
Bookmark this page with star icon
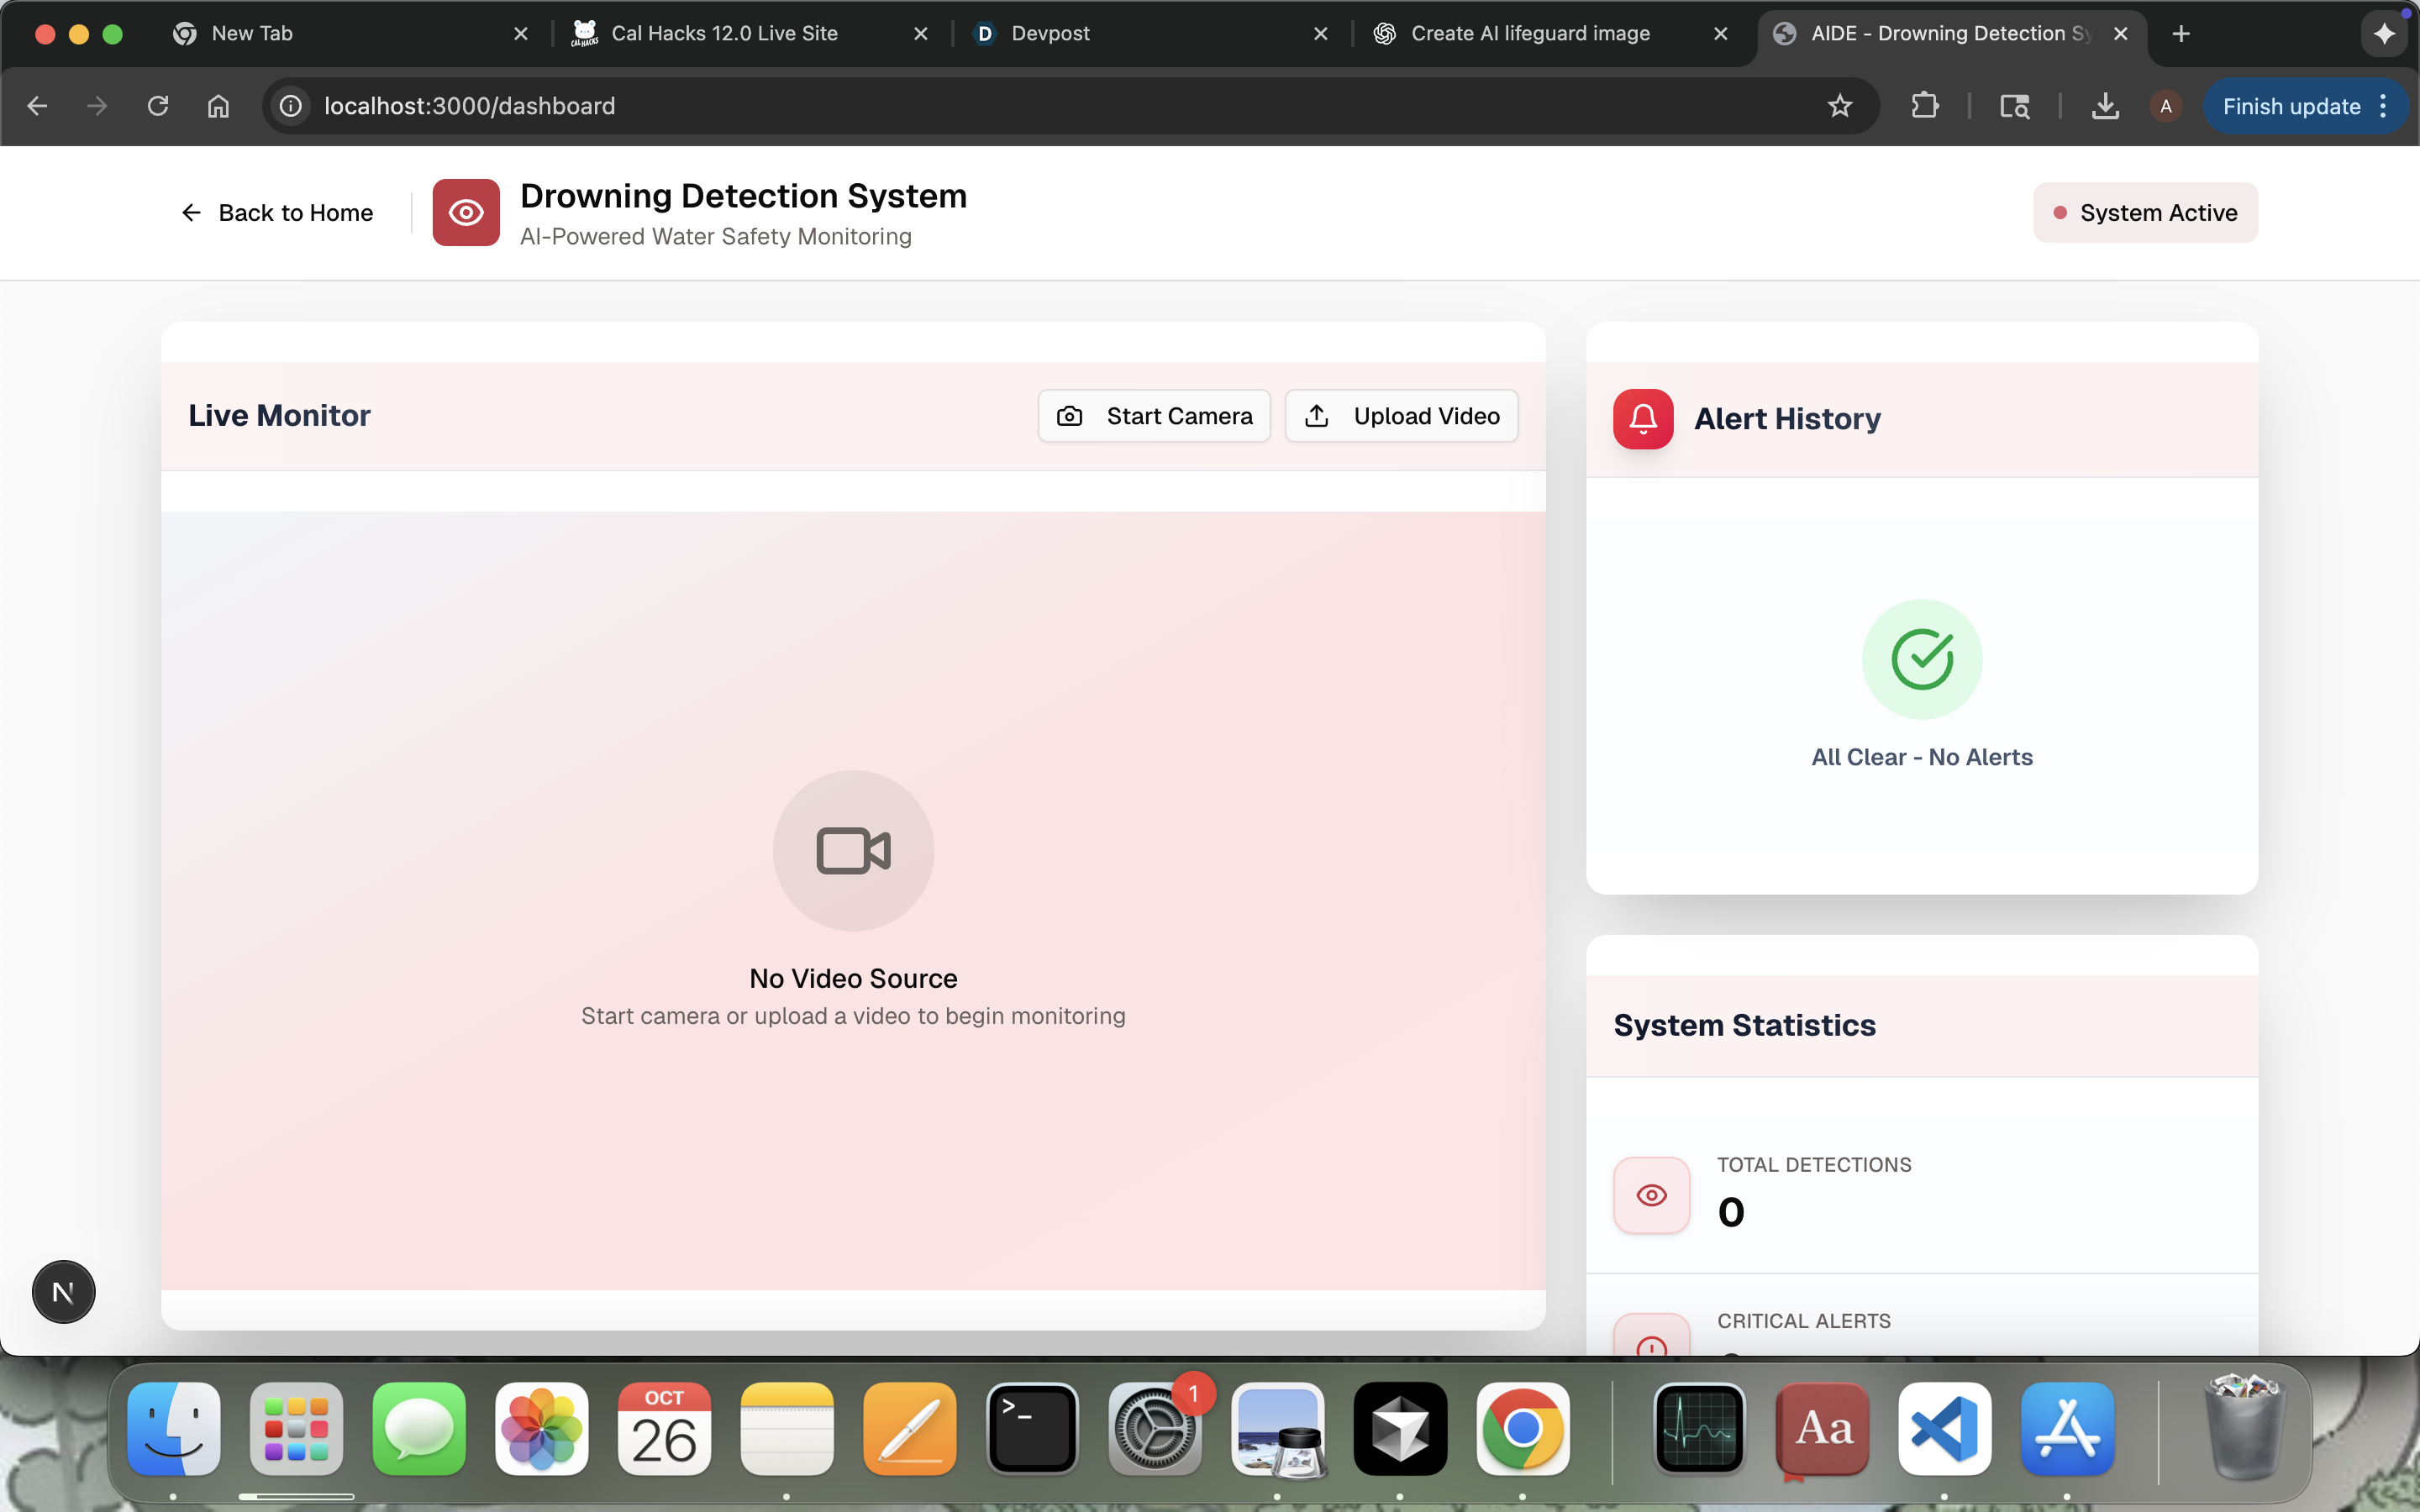tap(1840, 106)
